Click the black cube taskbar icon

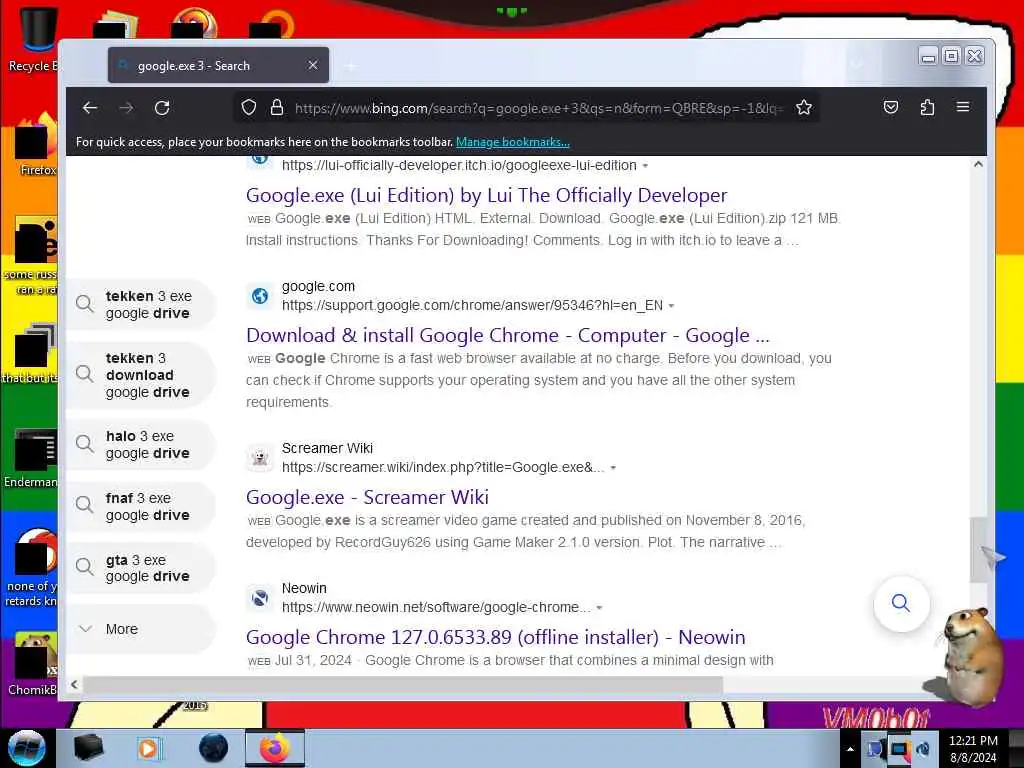[x=88, y=748]
